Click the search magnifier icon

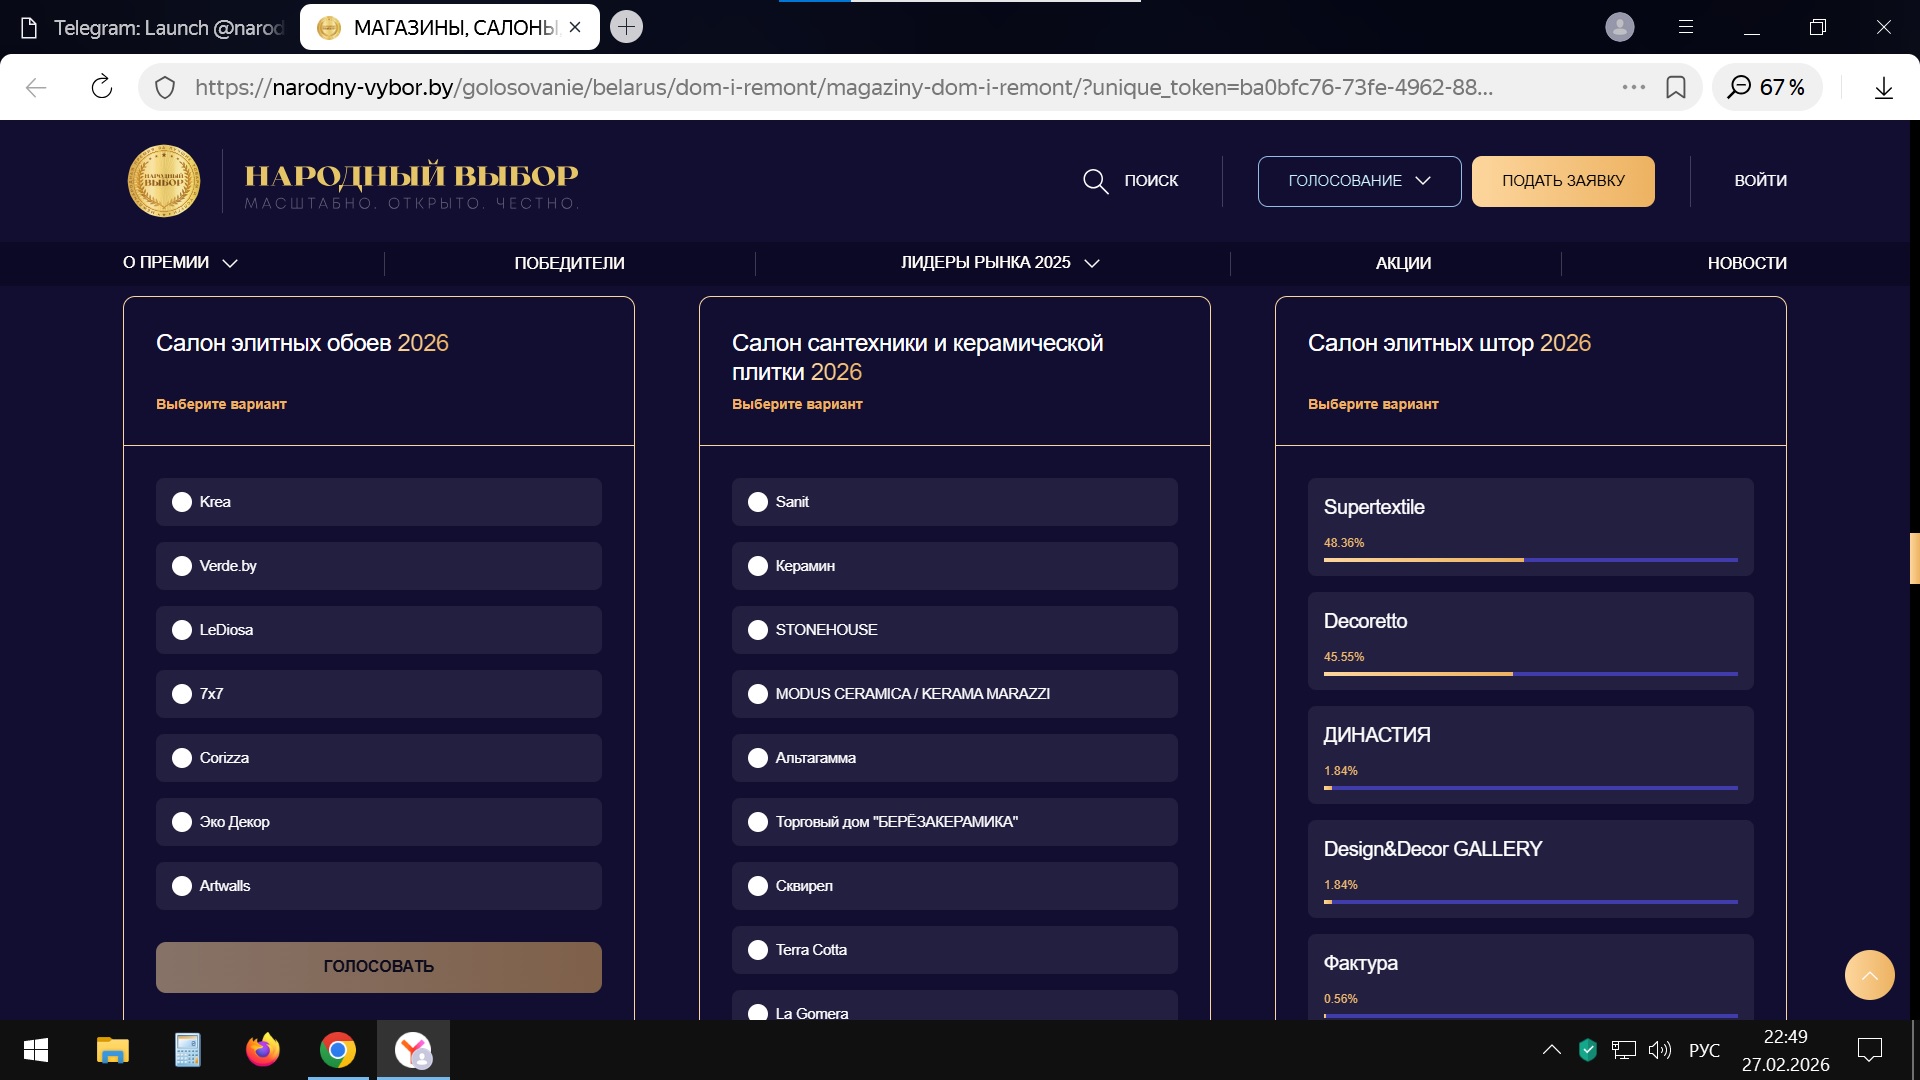pos(1095,181)
